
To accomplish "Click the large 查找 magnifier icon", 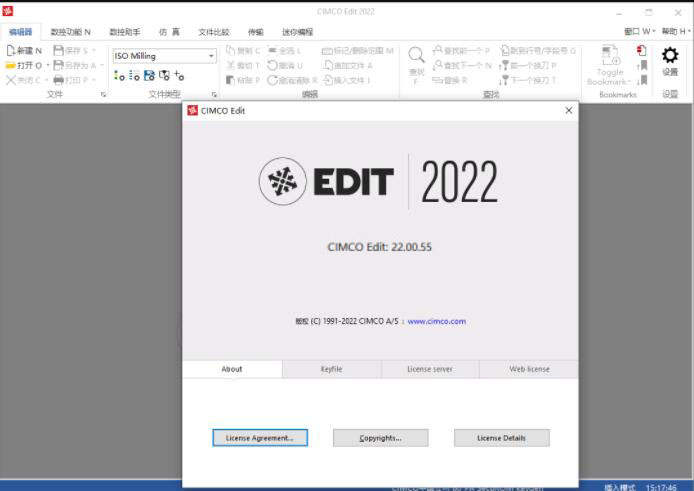I will point(416,55).
